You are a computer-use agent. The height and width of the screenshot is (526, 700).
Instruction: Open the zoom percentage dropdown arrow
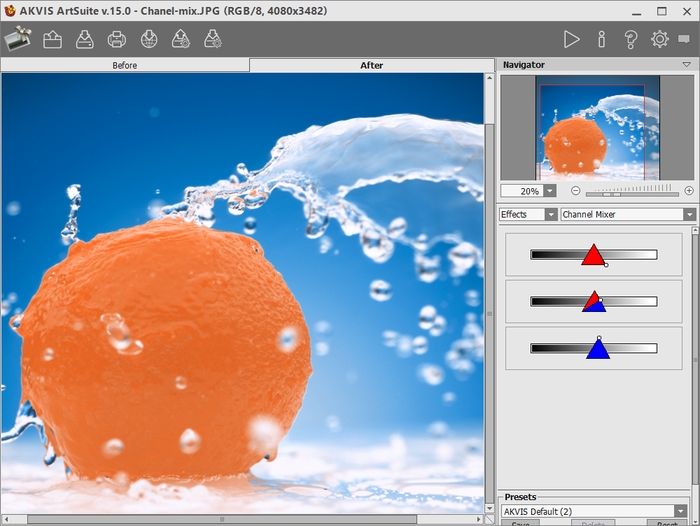click(x=550, y=191)
